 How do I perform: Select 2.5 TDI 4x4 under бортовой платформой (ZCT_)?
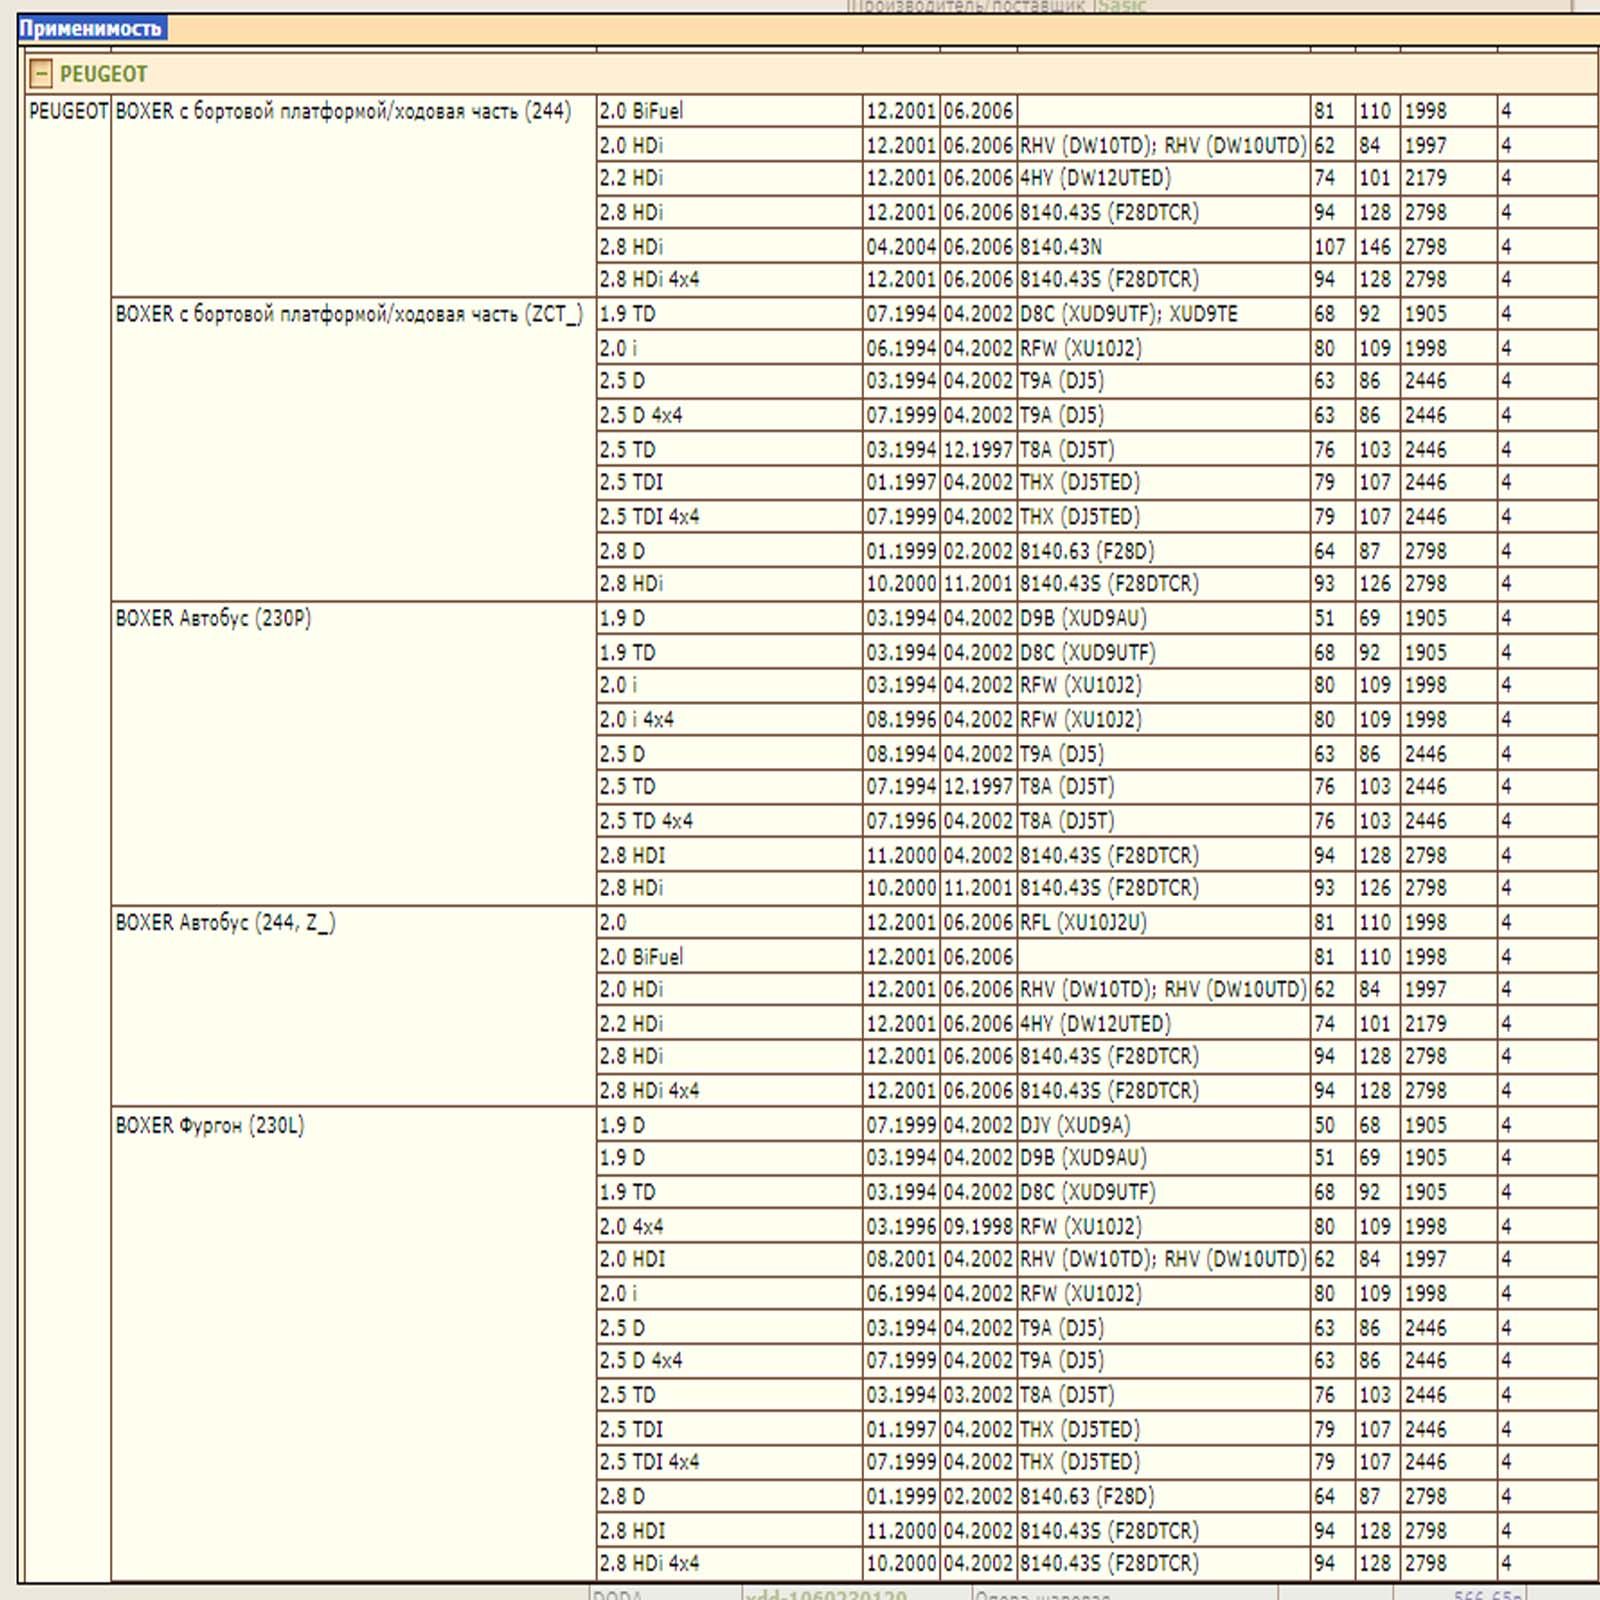click(729, 517)
